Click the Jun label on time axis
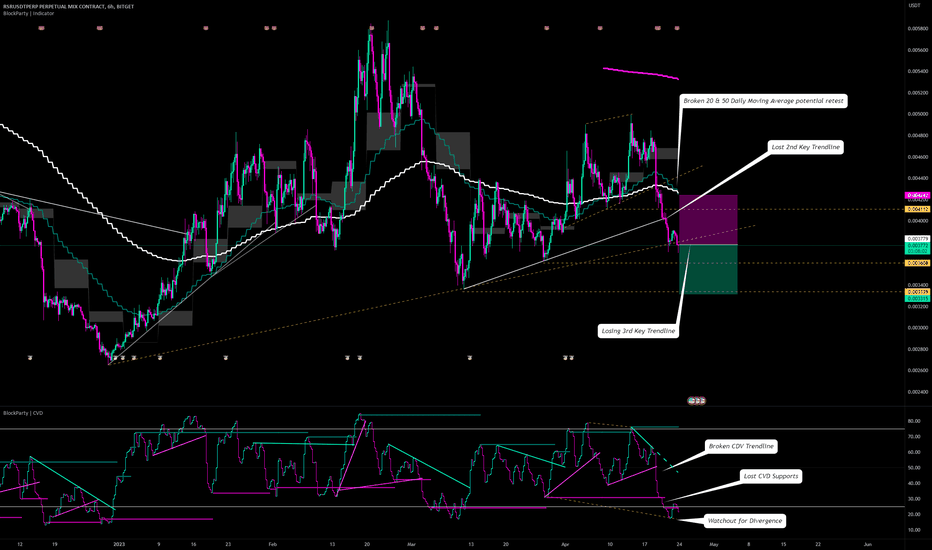This screenshot has width=932, height=550. (868, 544)
